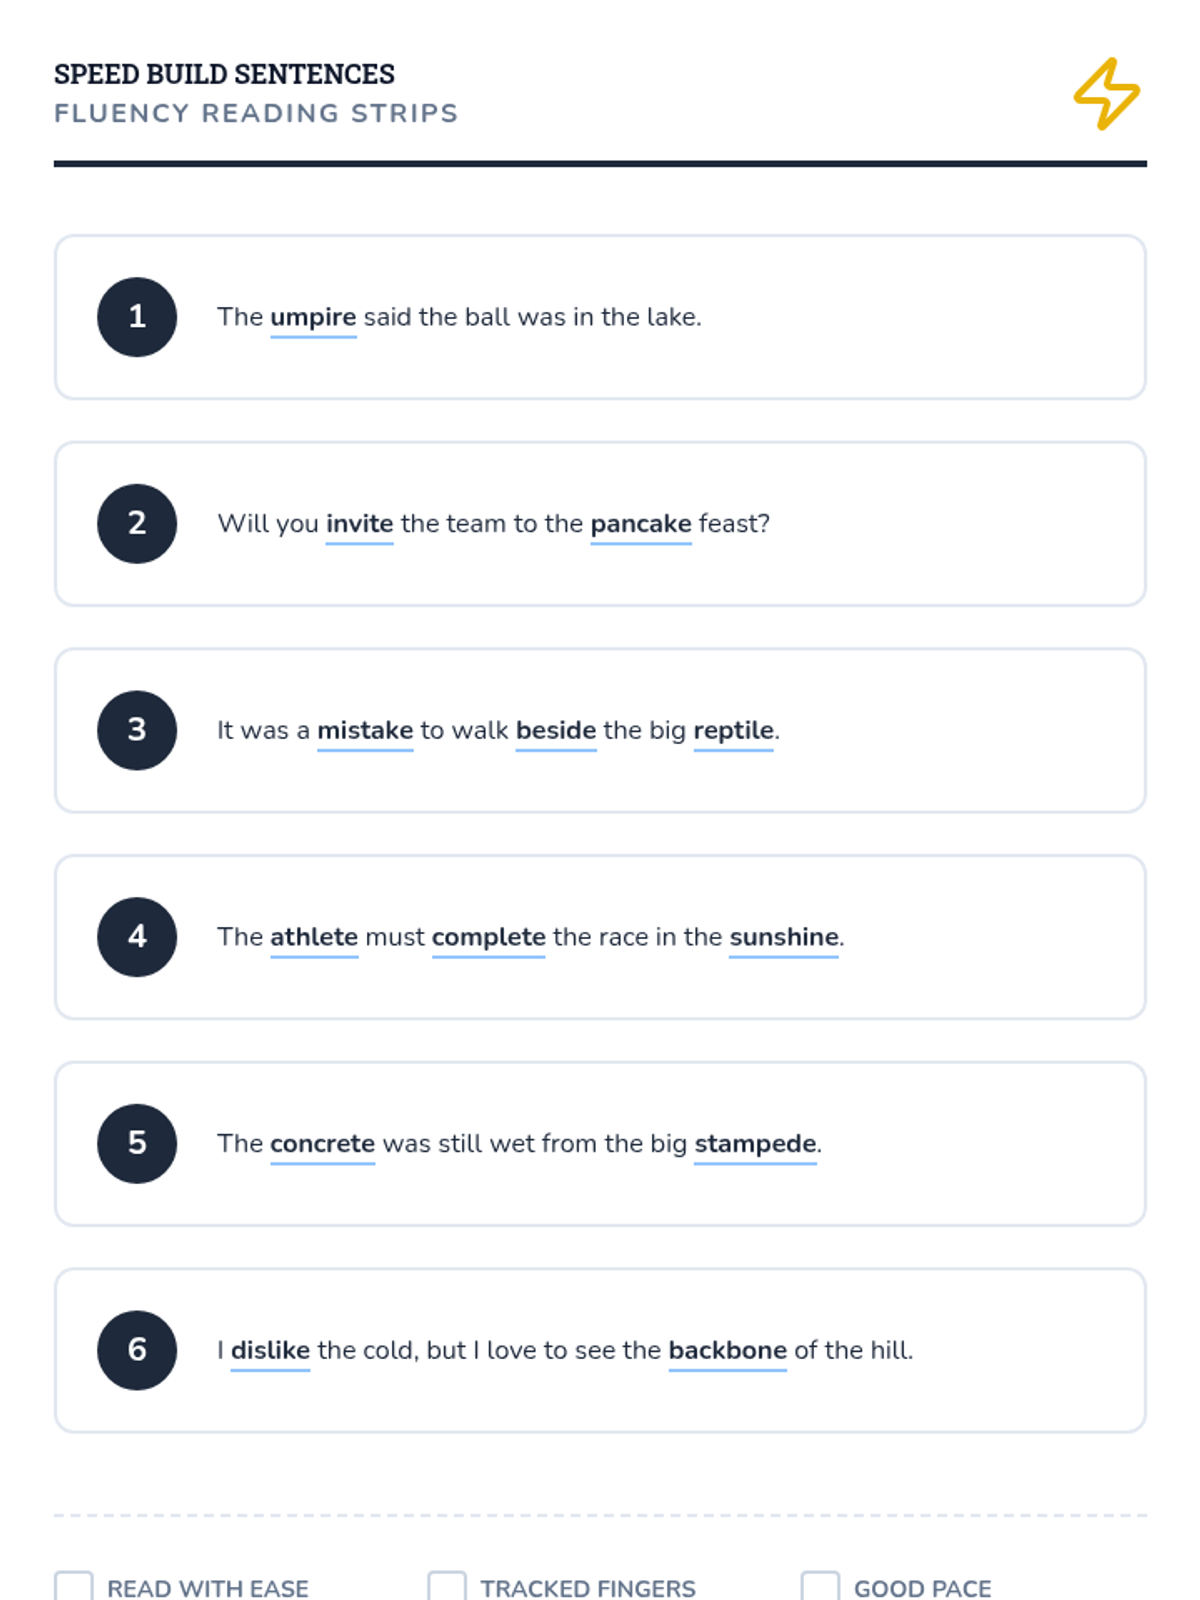Tap the number 4 circle badge
This screenshot has width=1200, height=1600.
[x=137, y=937]
